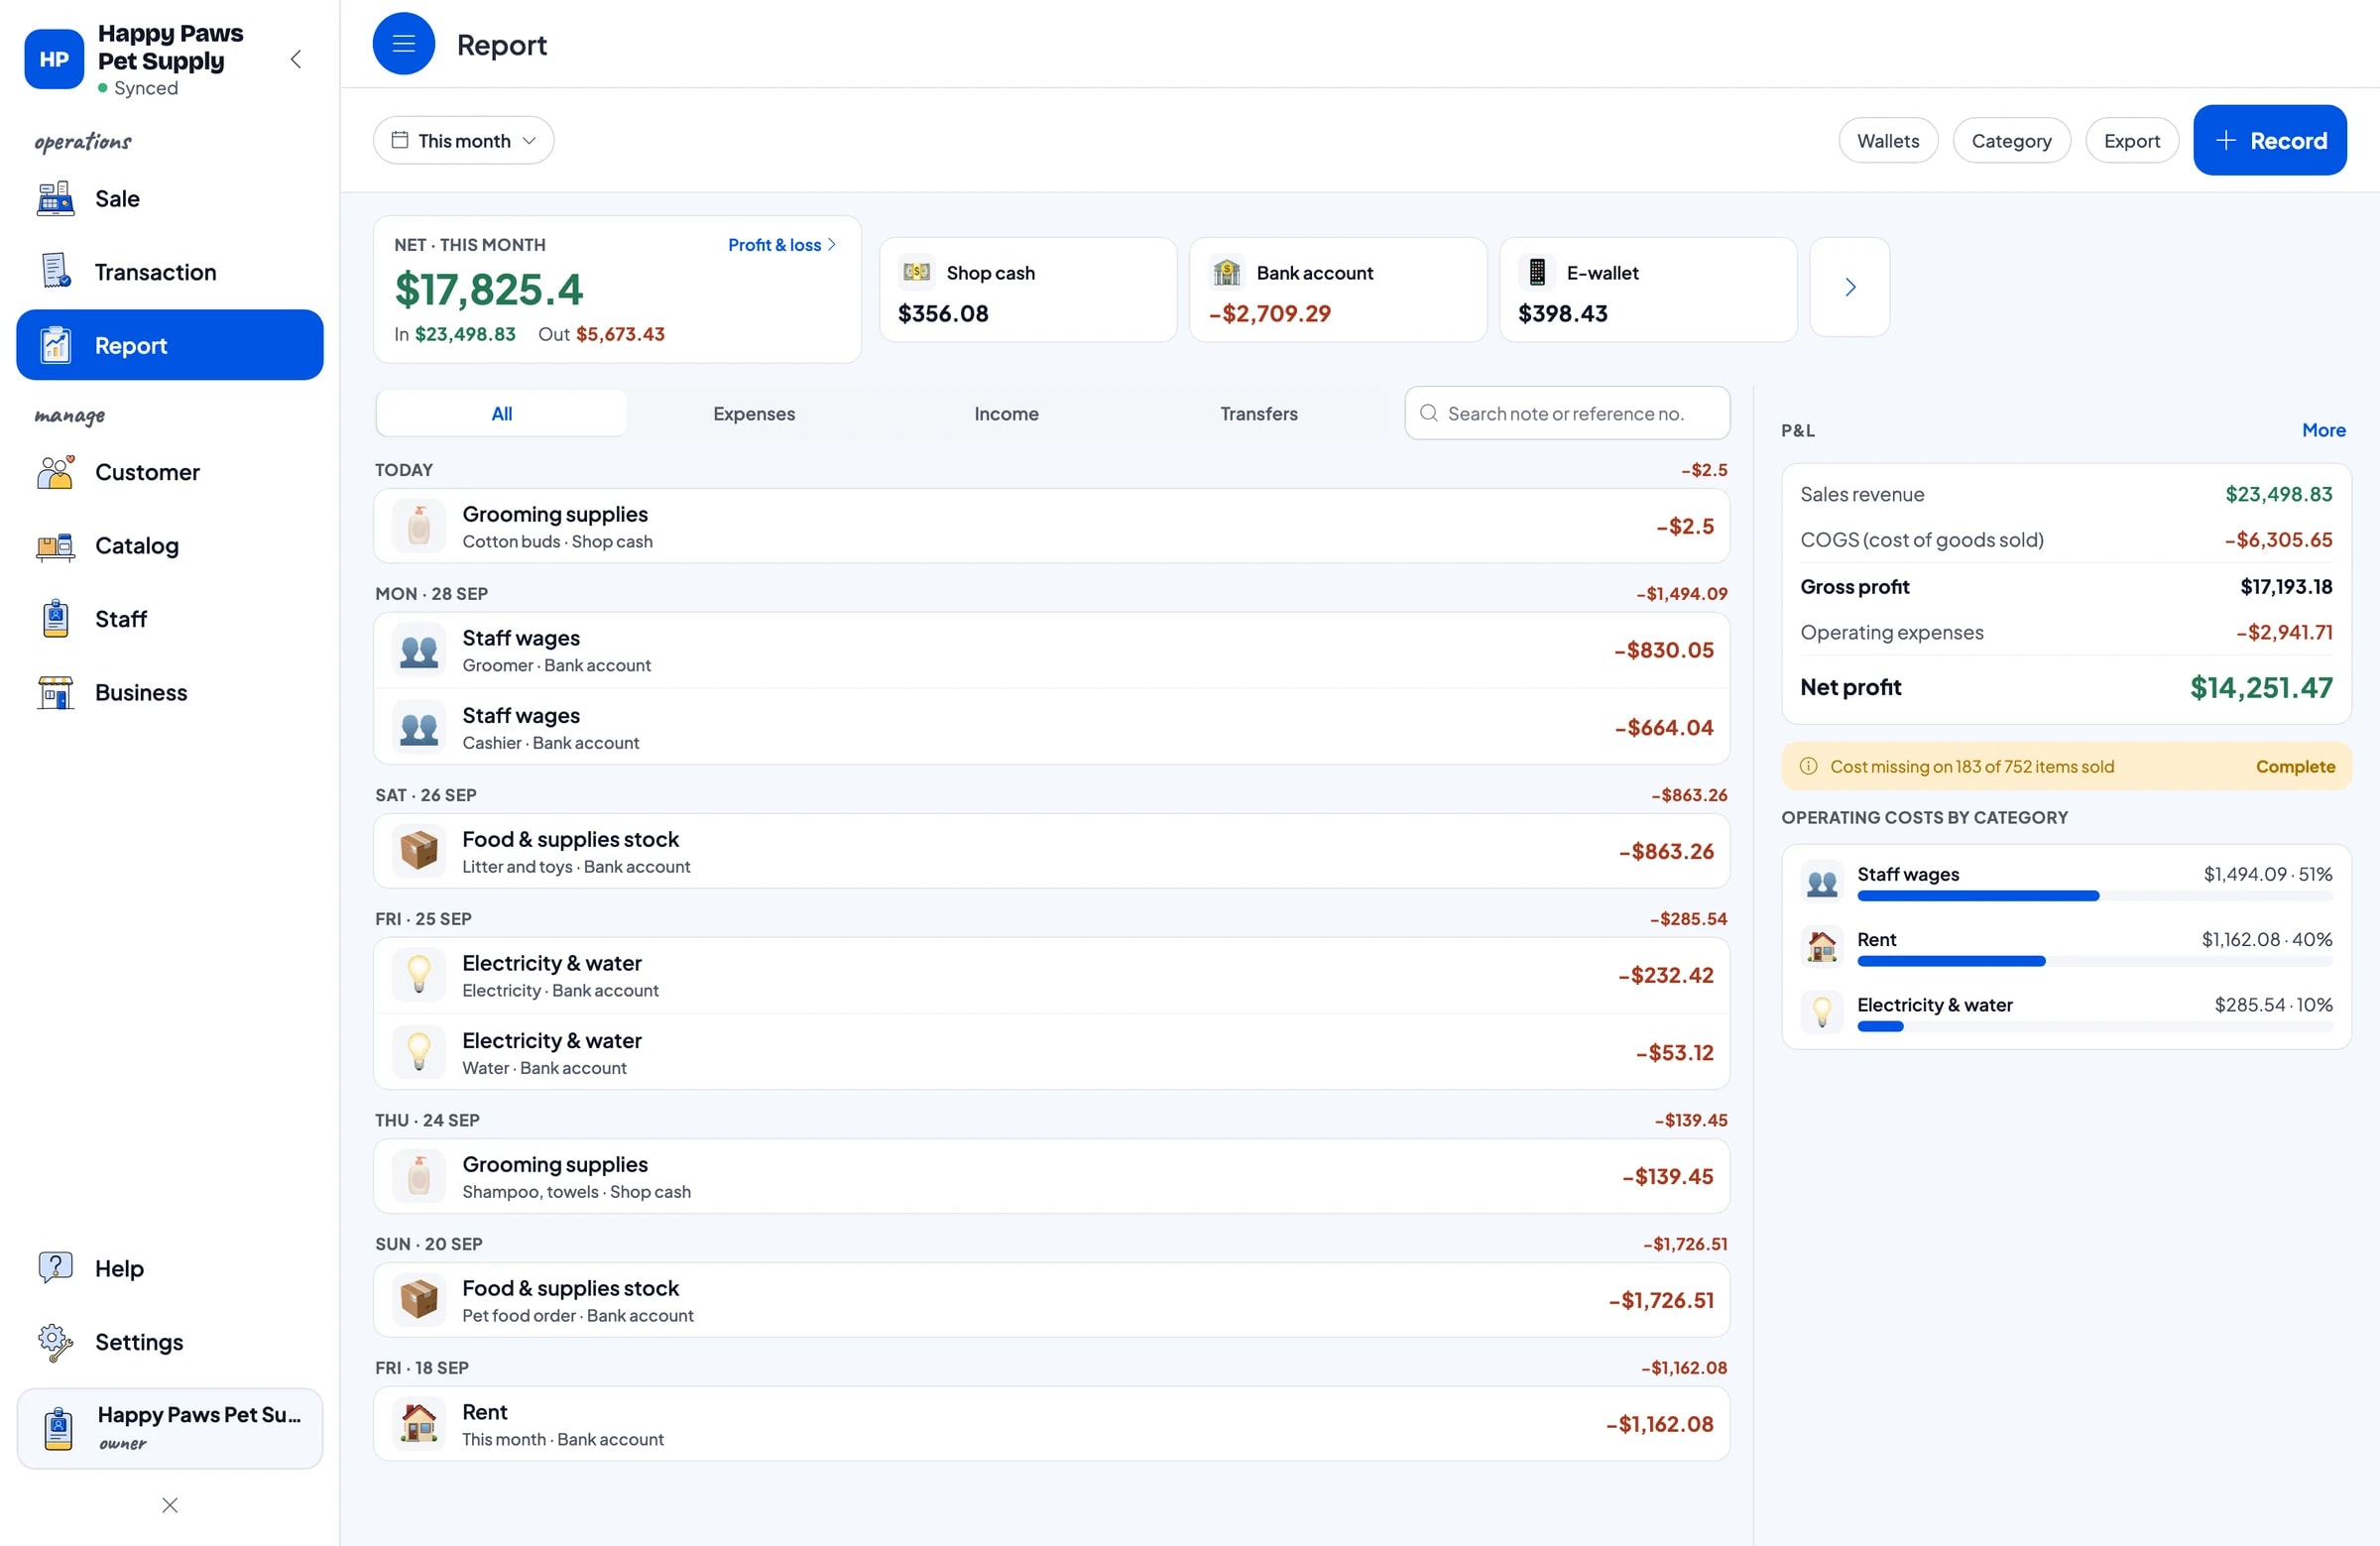Go to the Customer section icon

pyautogui.click(x=55, y=472)
